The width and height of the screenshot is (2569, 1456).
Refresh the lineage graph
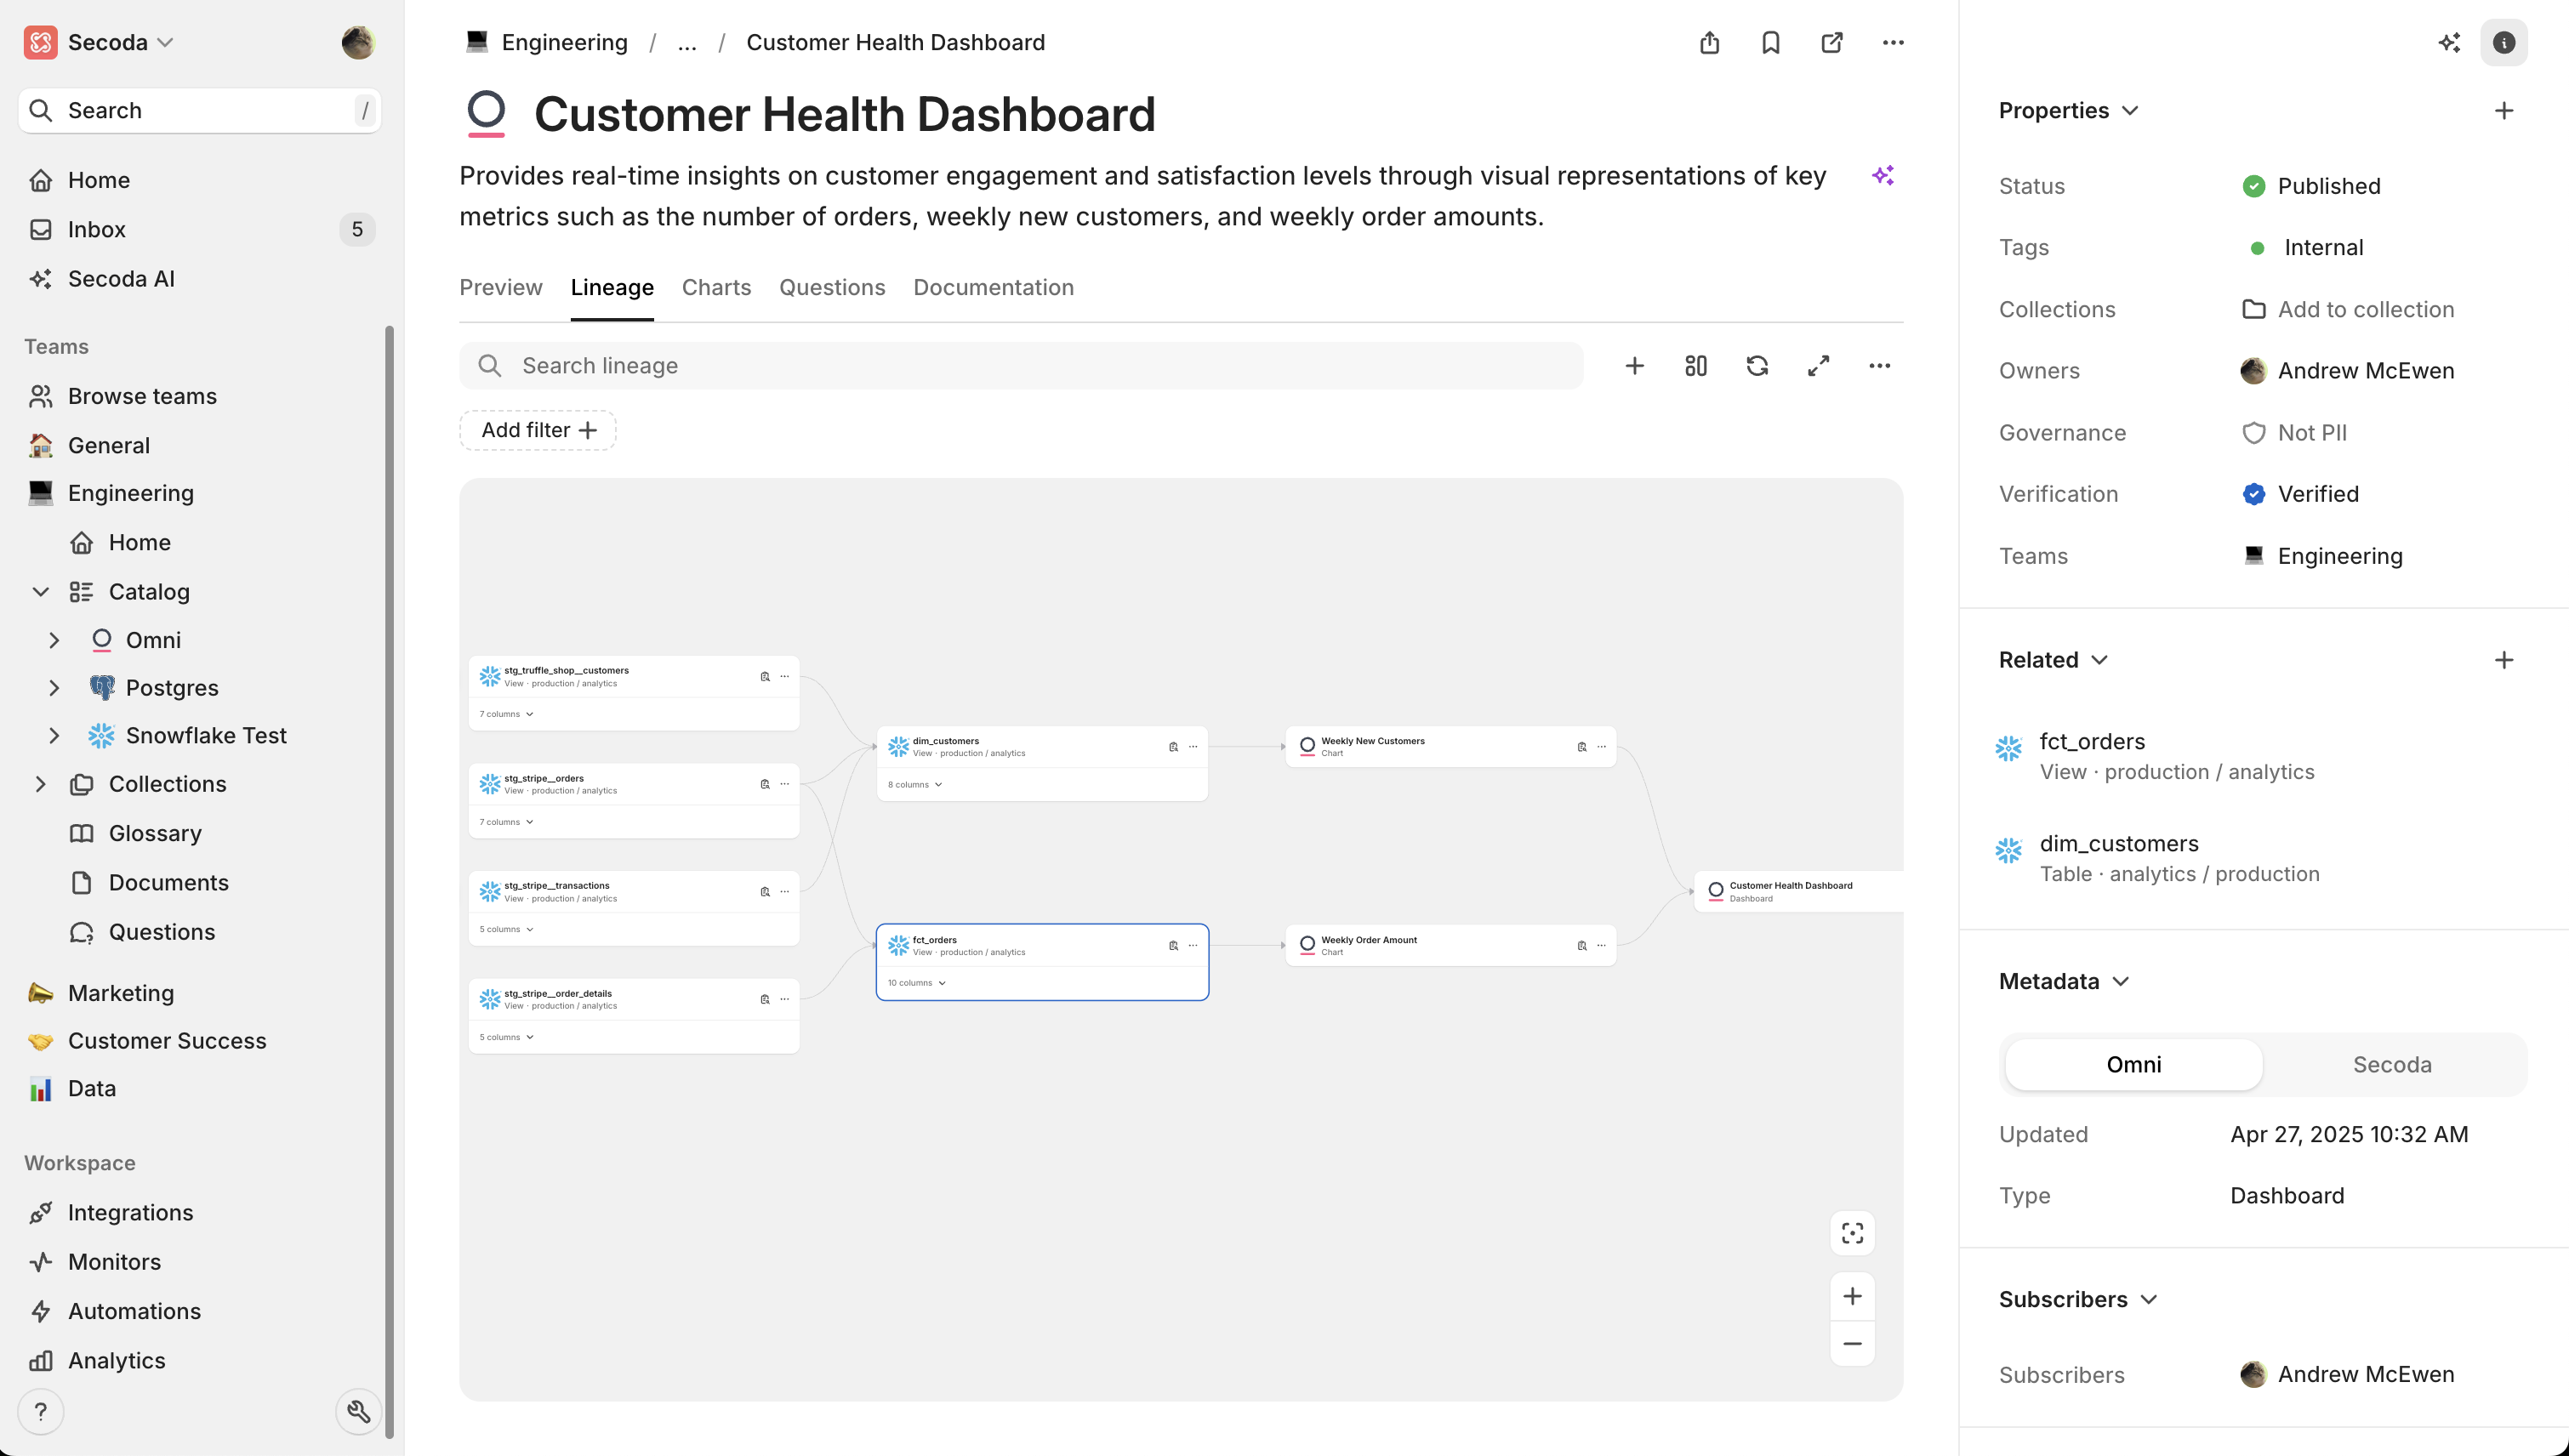[x=1757, y=366]
